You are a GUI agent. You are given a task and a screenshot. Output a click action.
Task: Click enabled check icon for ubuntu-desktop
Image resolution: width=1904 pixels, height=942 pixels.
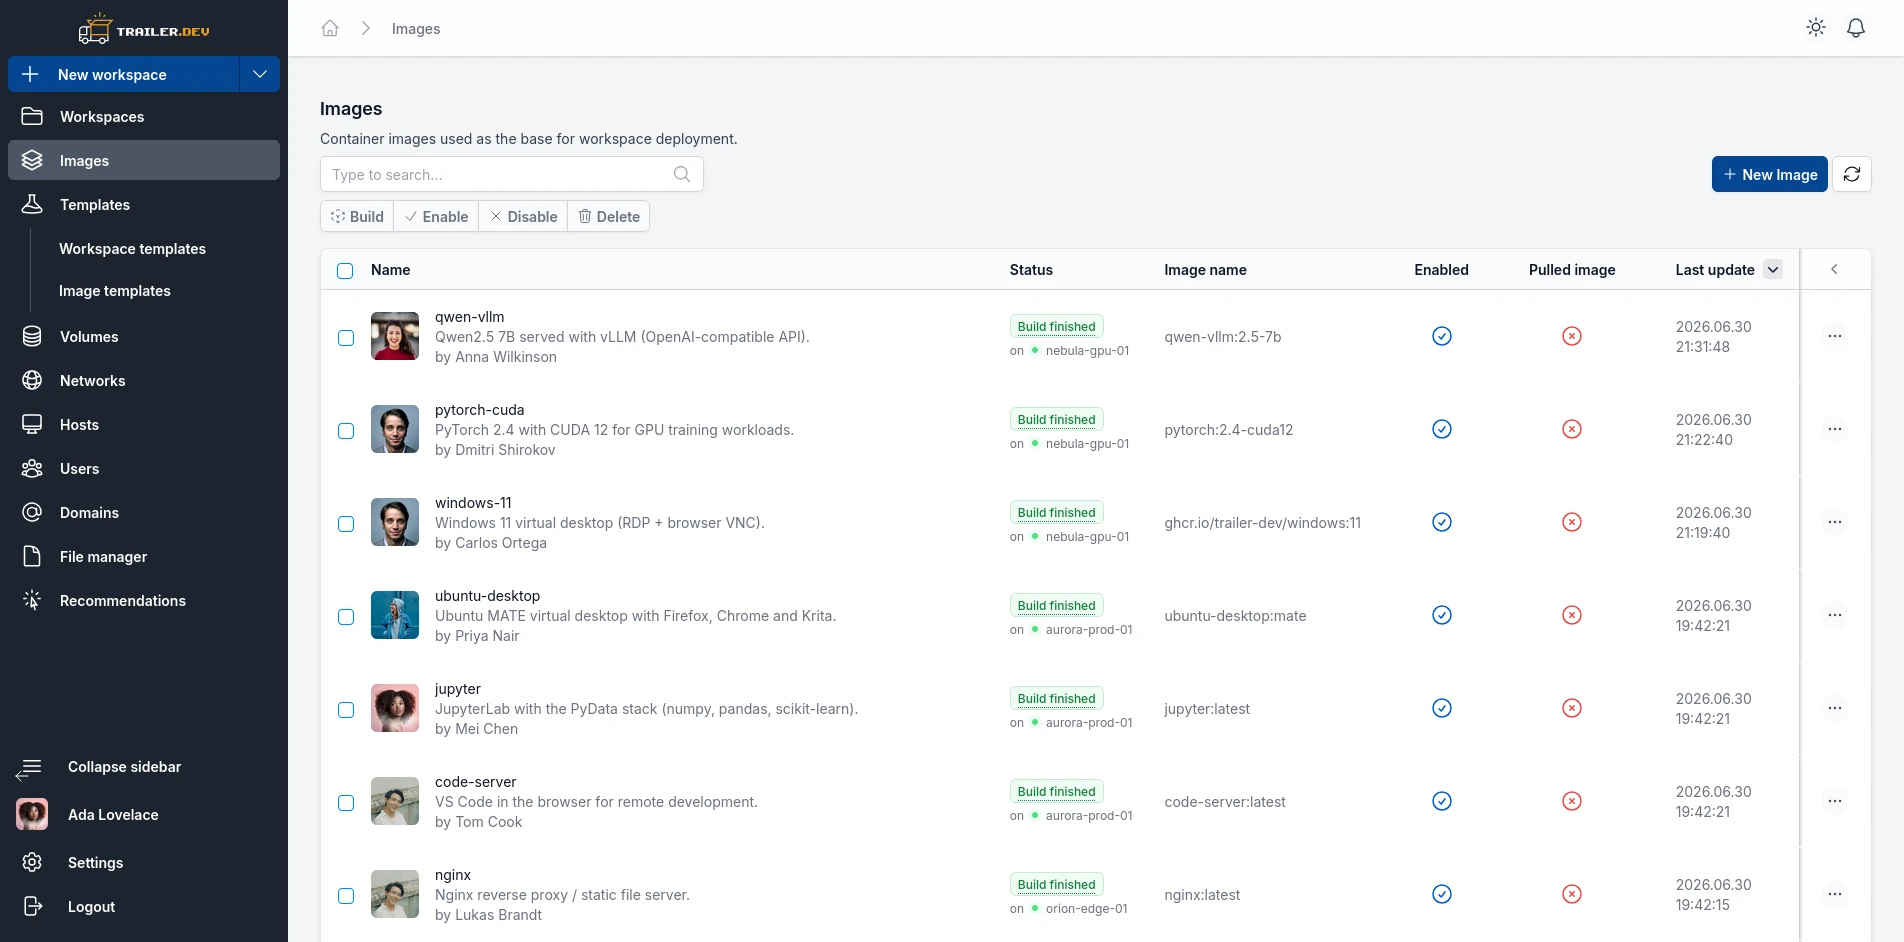point(1442,615)
